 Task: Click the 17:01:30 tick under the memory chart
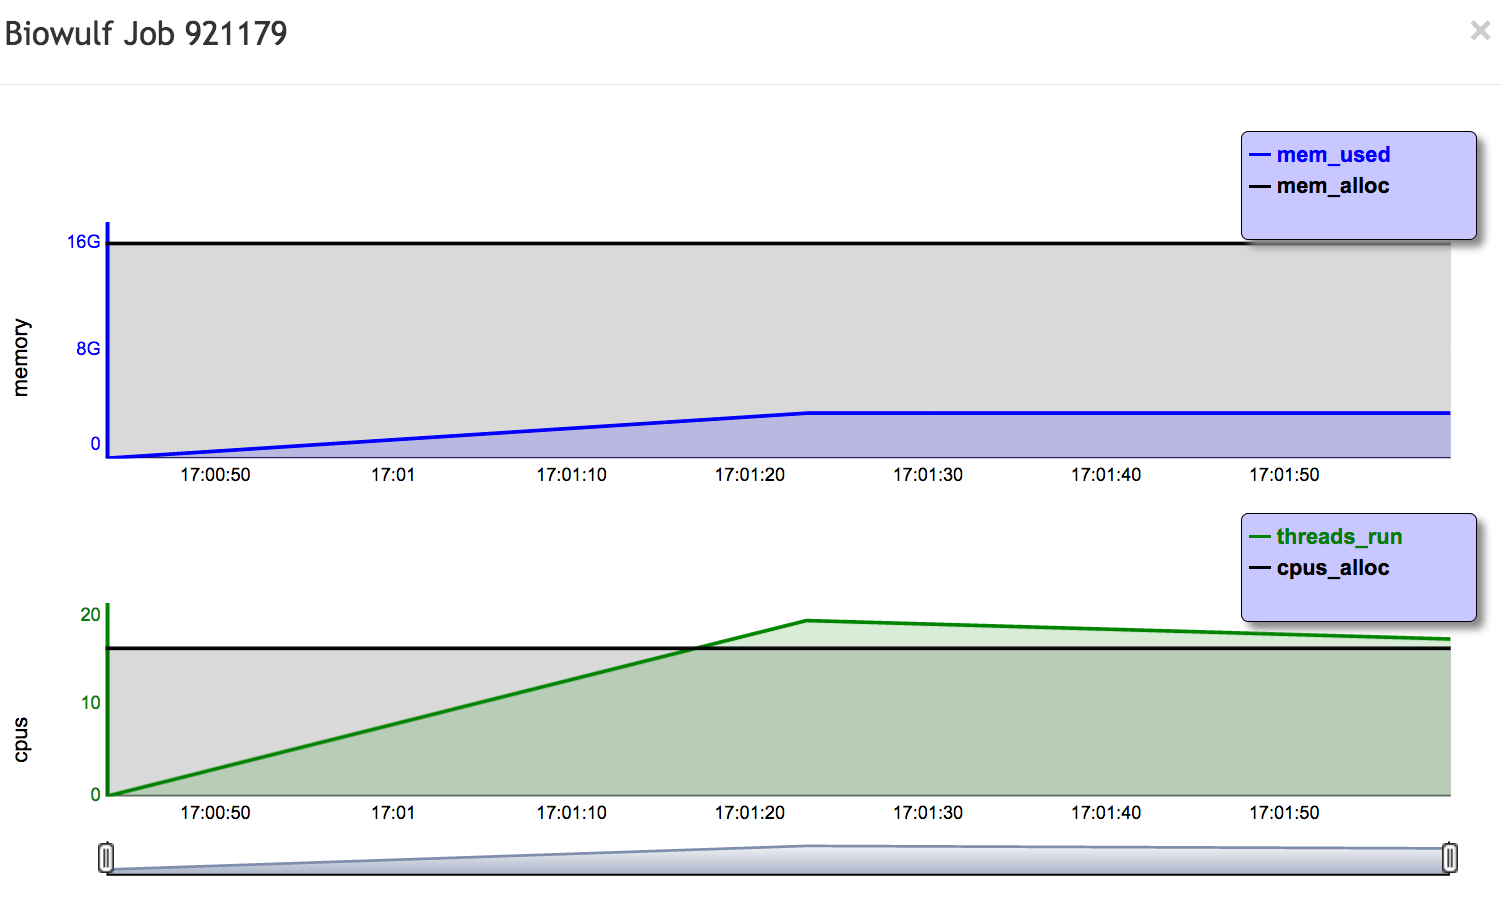(x=927, y=475)
